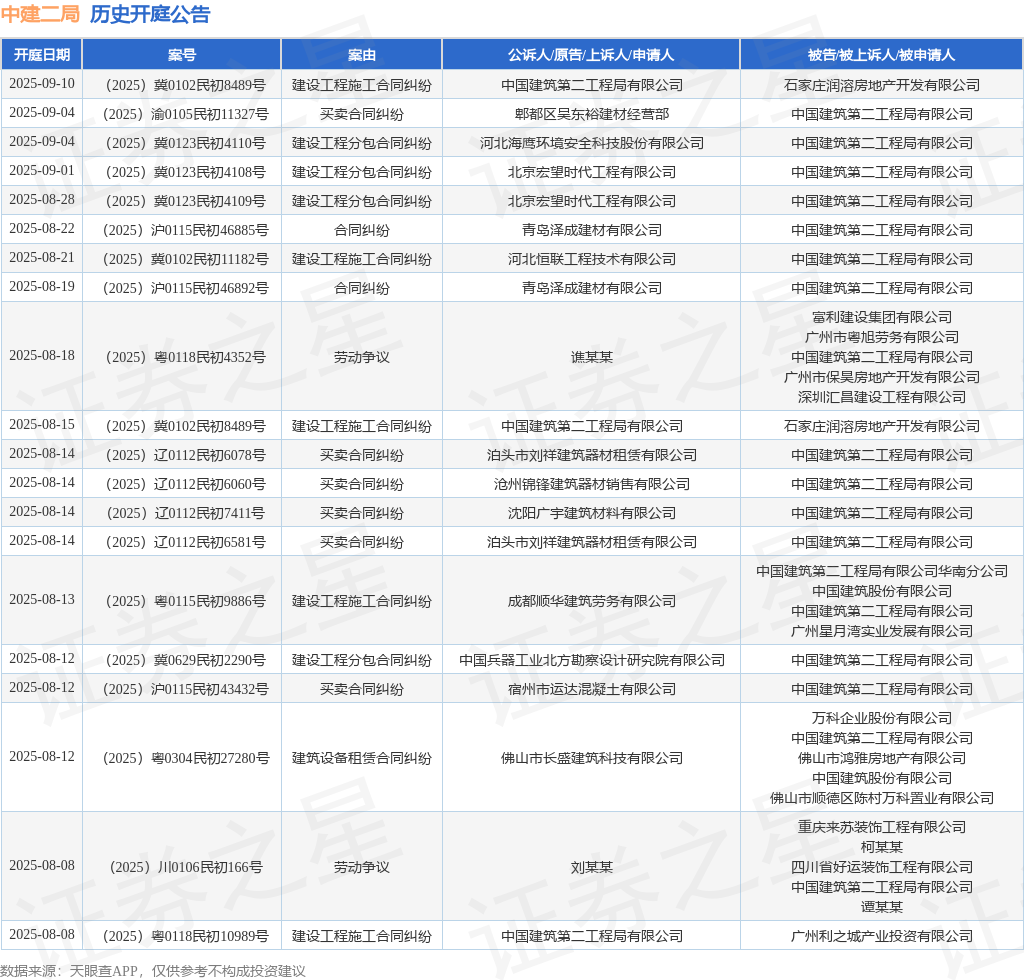The image size is (1024, 980).
Task: Click the 公诉人/原告/上诉人/申请人 column header
Action: [591, 55]
